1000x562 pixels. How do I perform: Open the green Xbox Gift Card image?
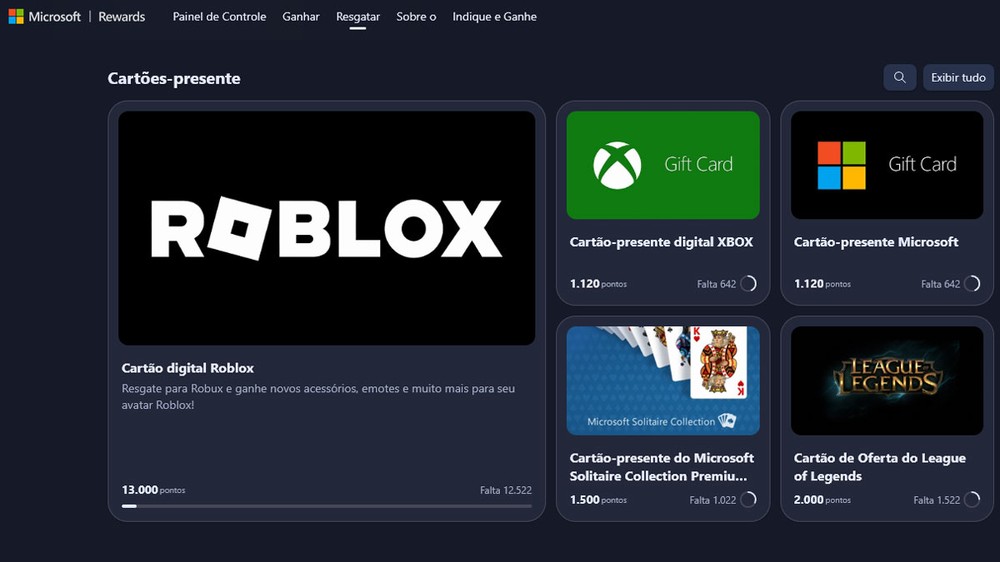(x=663, y=165)
